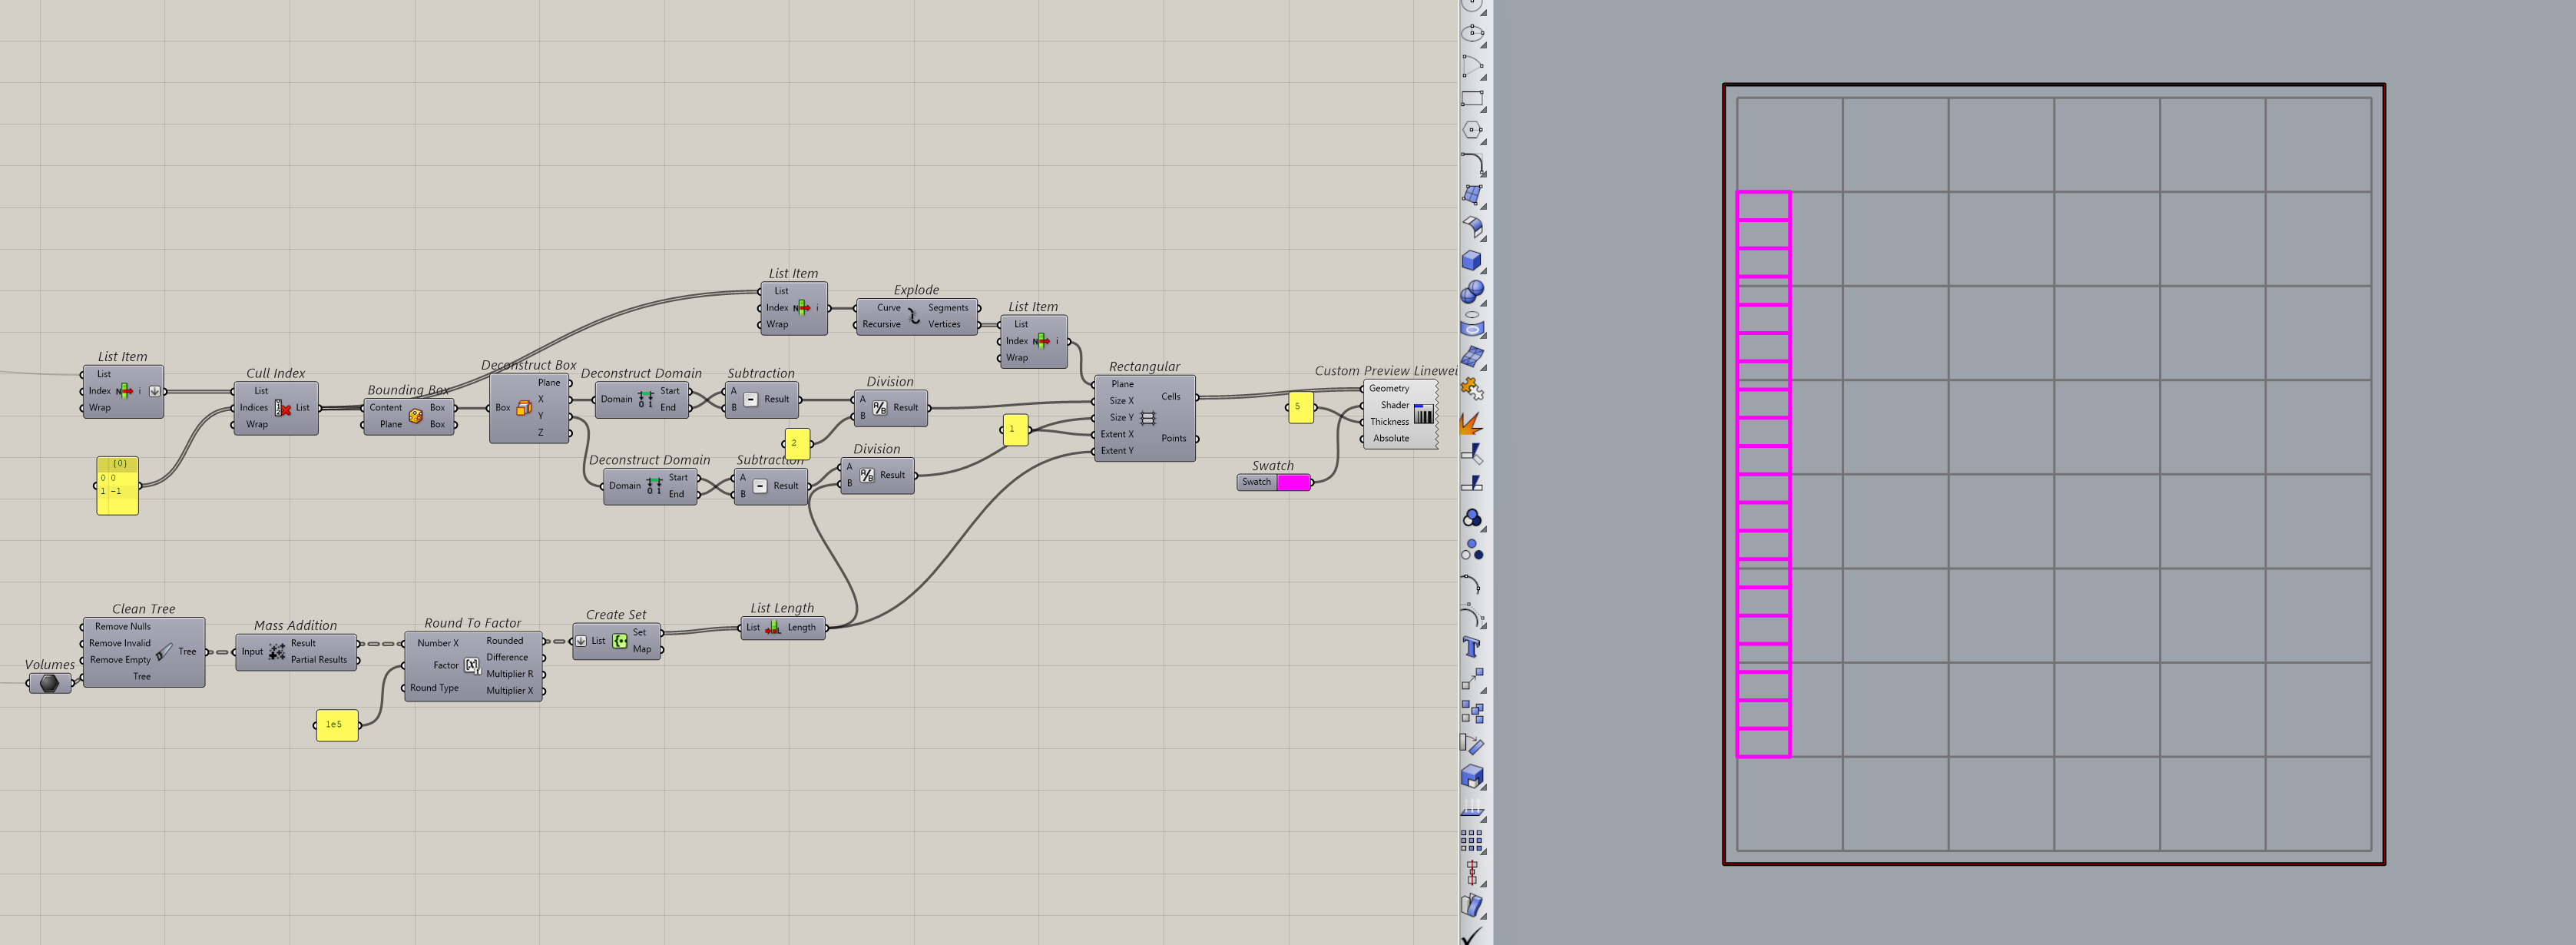Click the Bounding Box component icon
The width and height of the screenshot is (2576, 945).
[x=415, y=416]
